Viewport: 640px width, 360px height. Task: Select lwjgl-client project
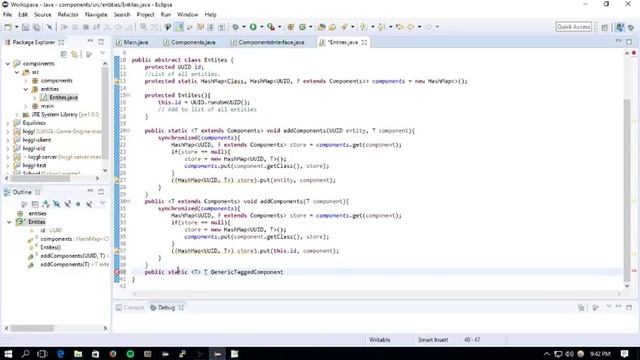[x=37, y=140]
